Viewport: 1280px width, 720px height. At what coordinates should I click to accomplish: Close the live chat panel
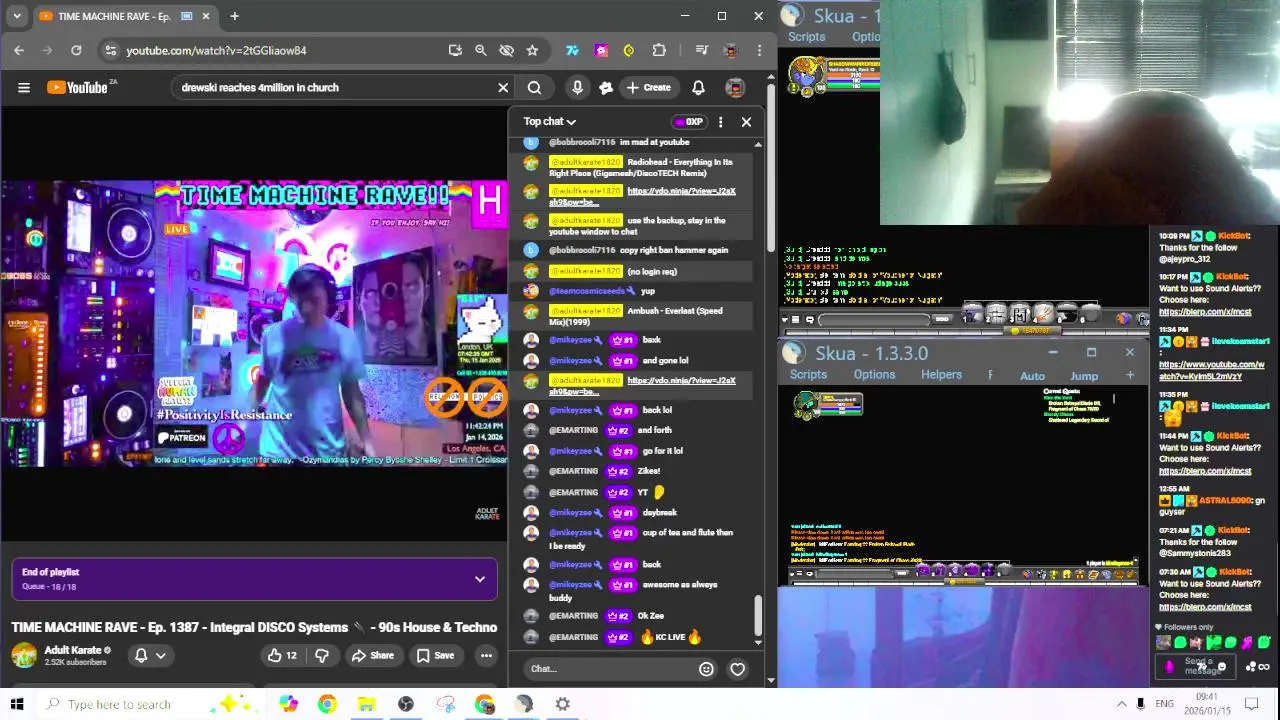tap(746, 122)
